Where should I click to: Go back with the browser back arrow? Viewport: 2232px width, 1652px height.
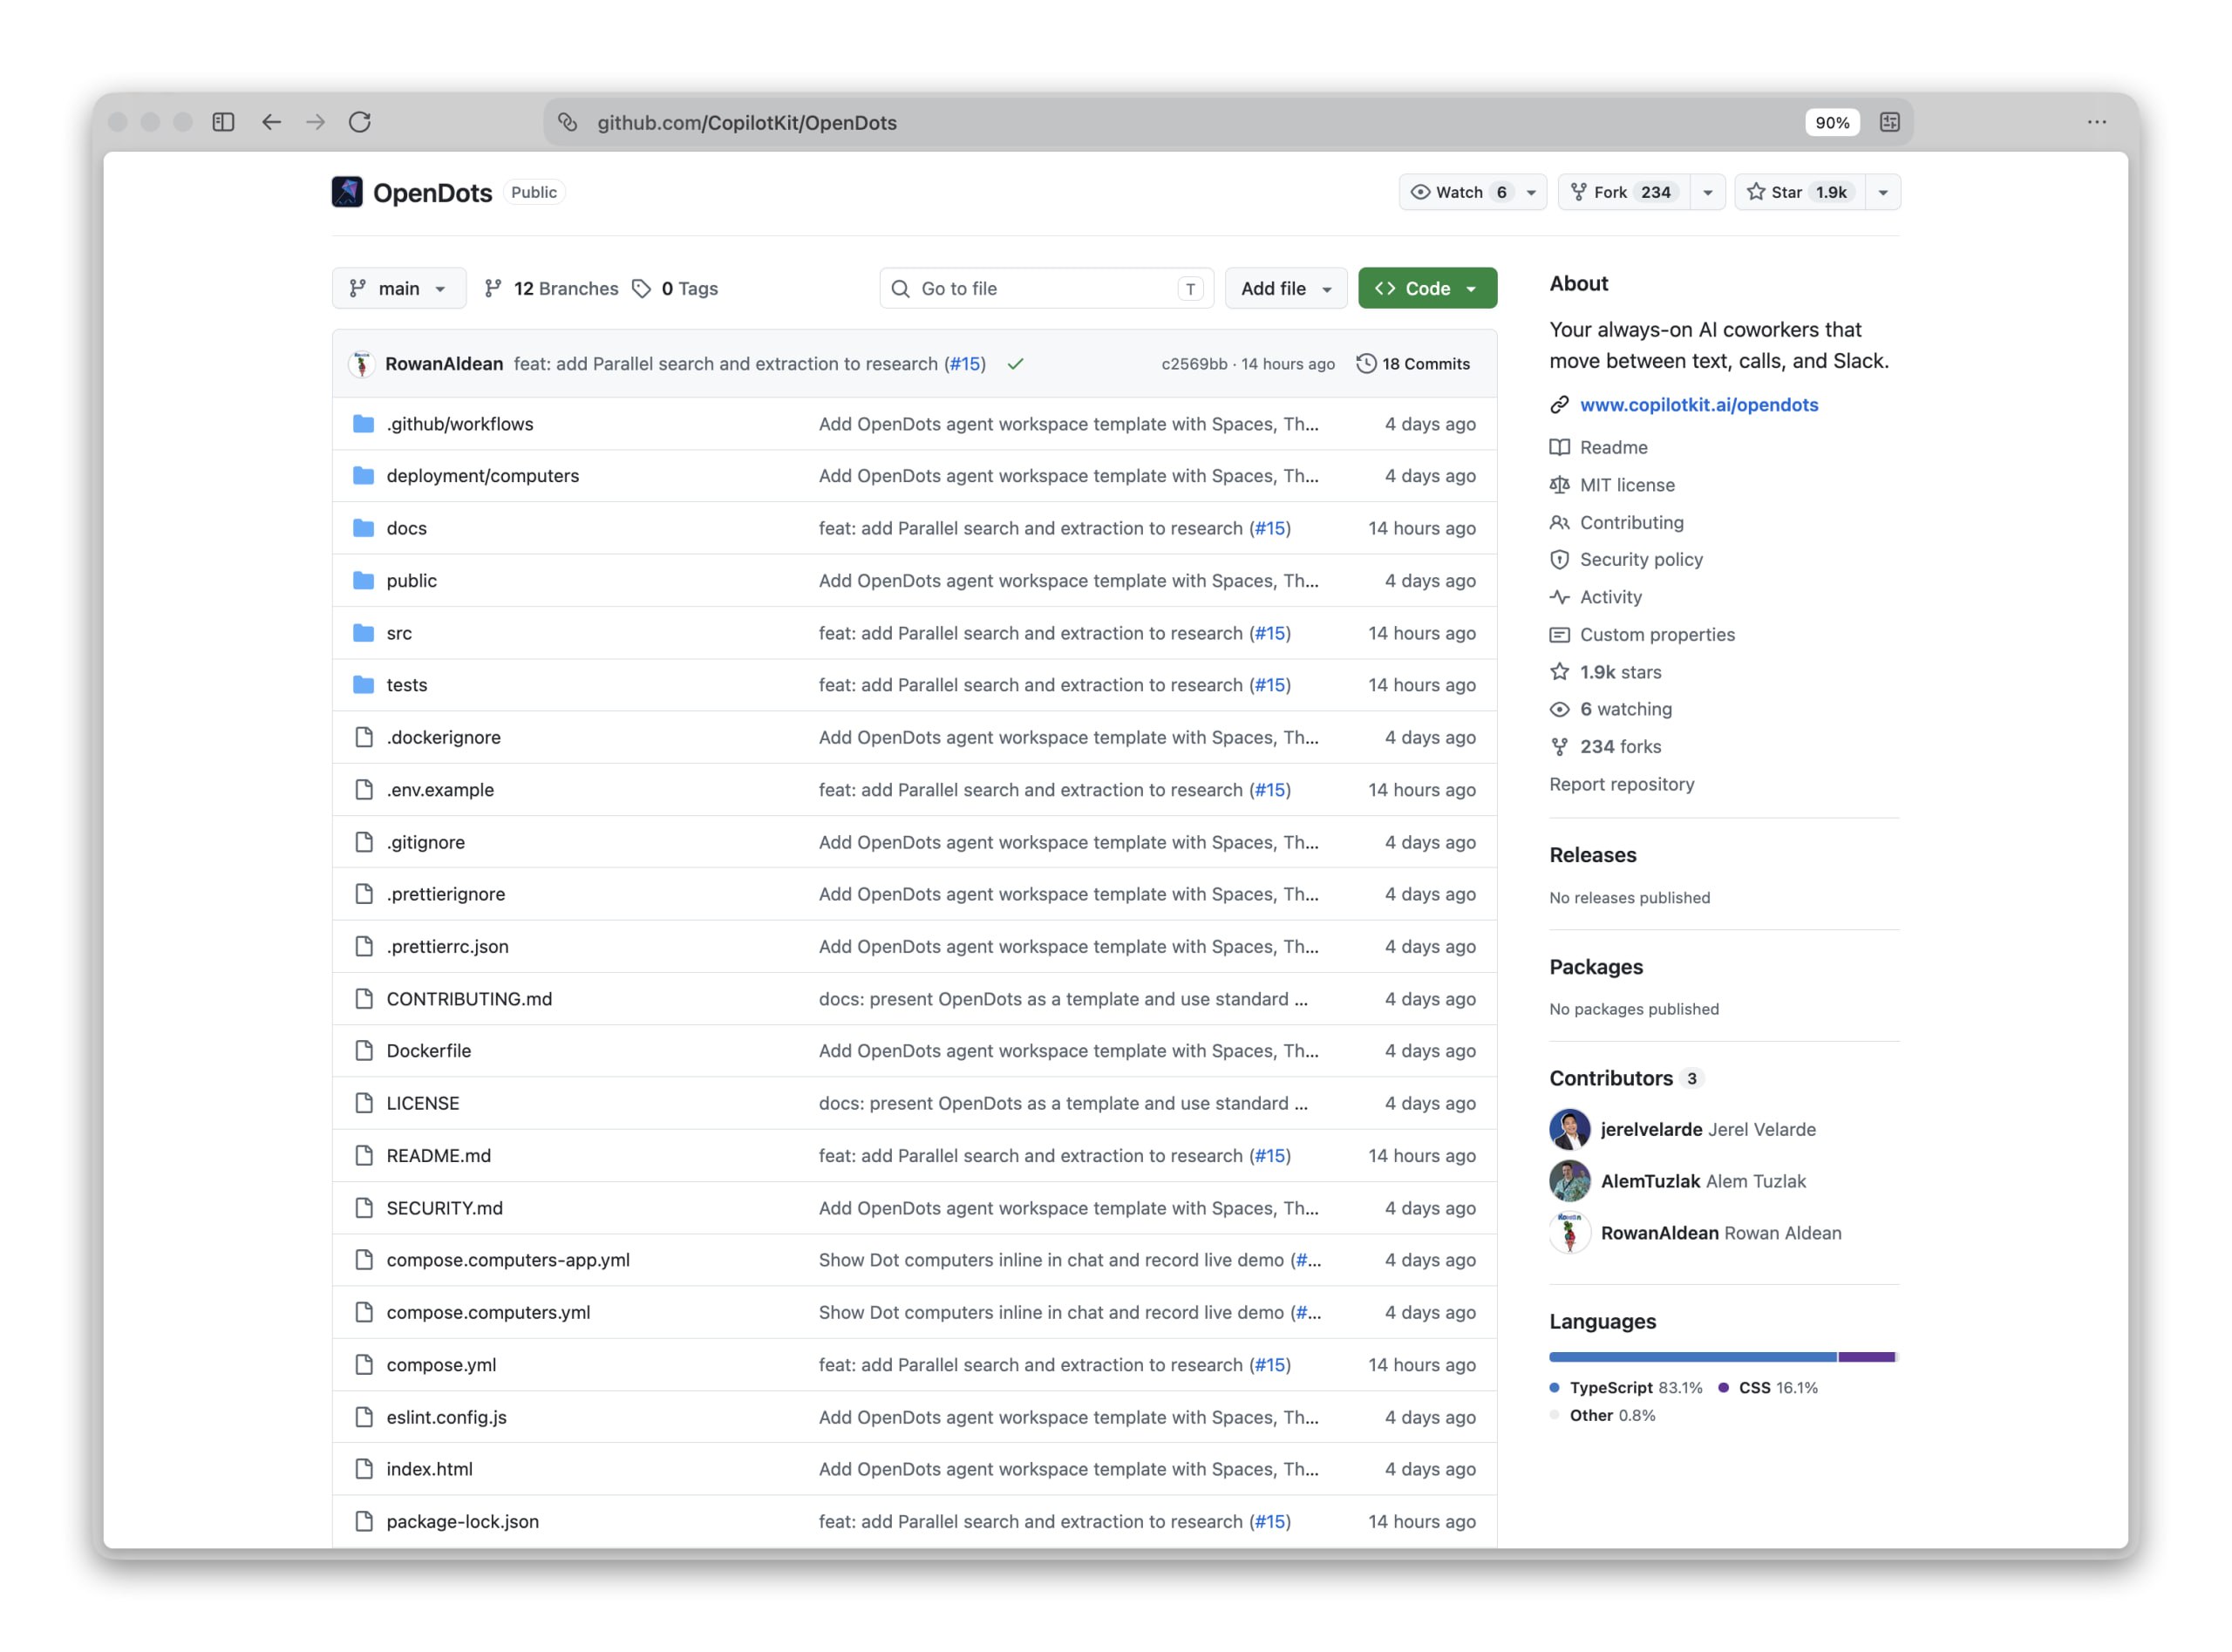(x=271, y=122)
